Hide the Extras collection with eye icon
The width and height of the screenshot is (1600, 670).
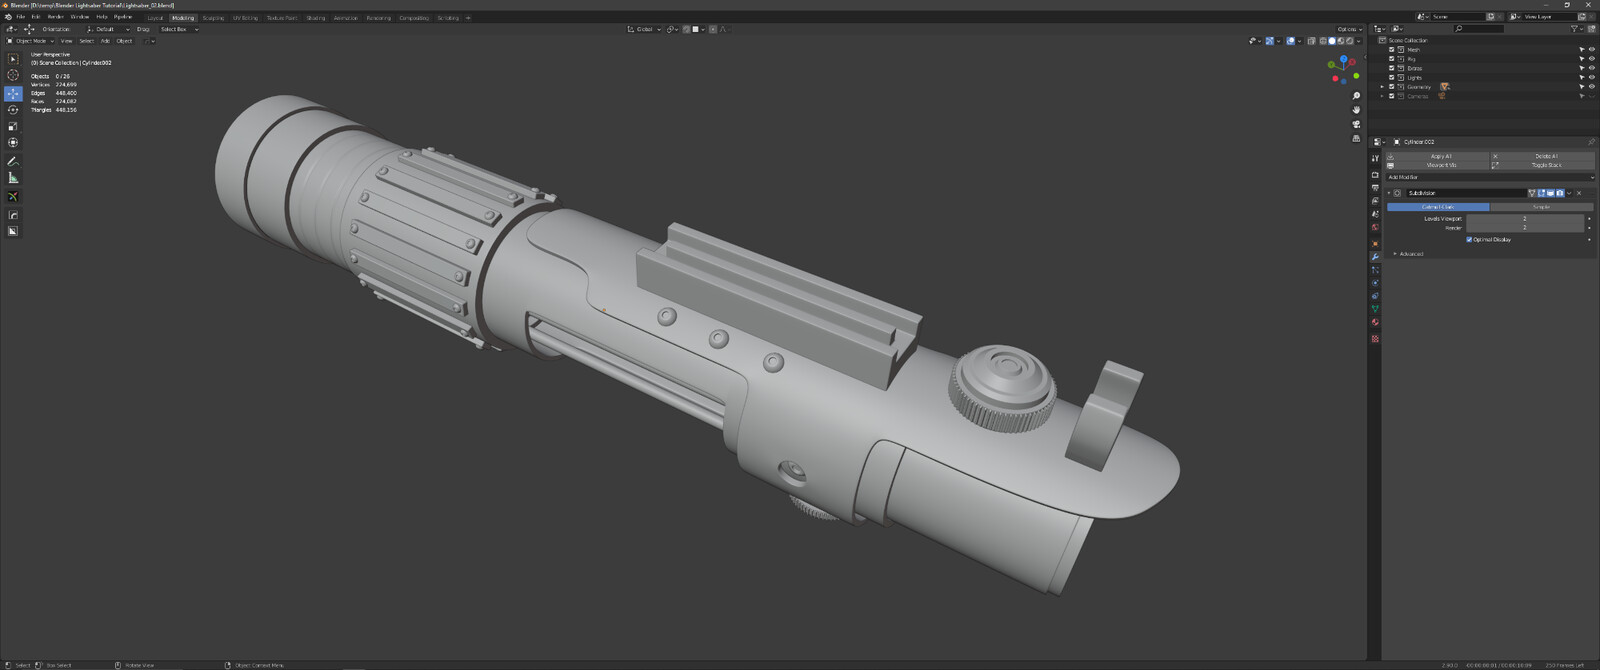(x=1592, y=68)
